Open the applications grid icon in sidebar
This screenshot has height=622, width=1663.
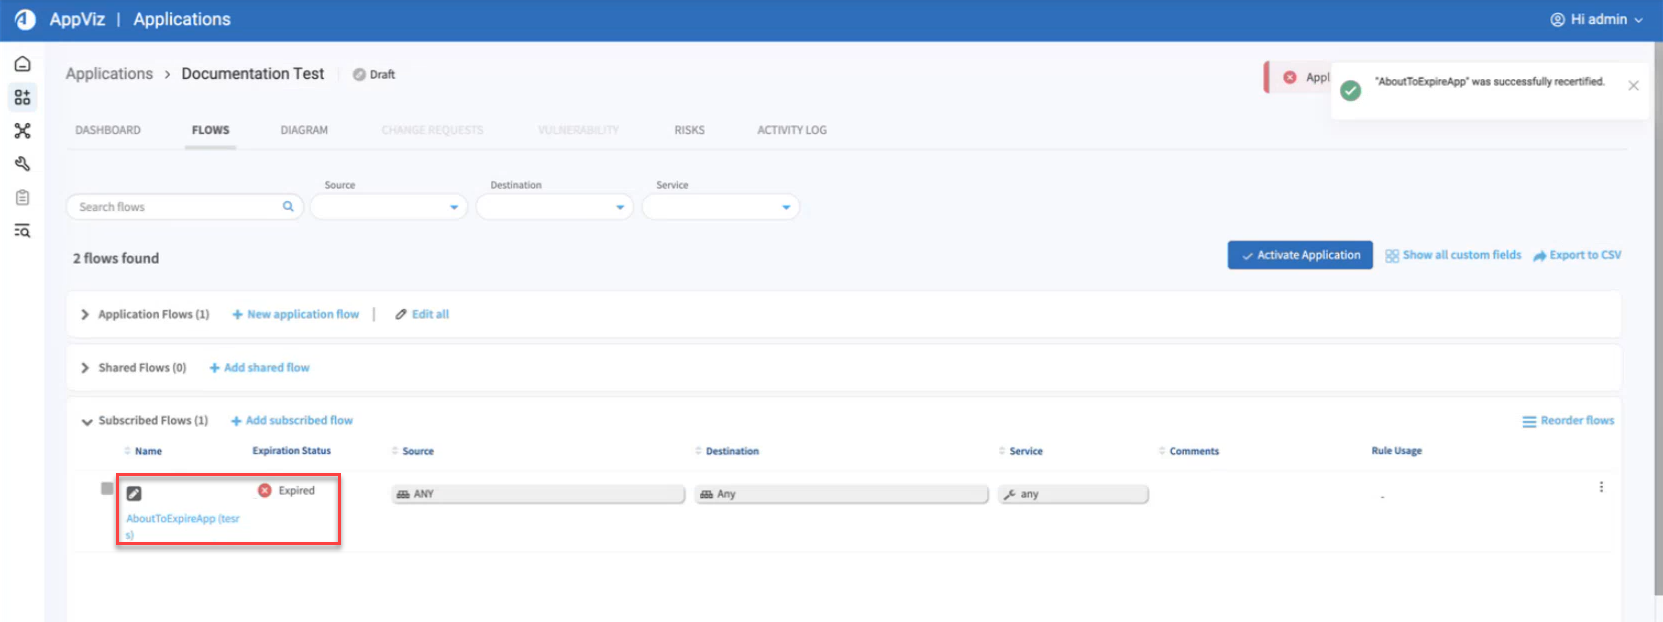22,97
